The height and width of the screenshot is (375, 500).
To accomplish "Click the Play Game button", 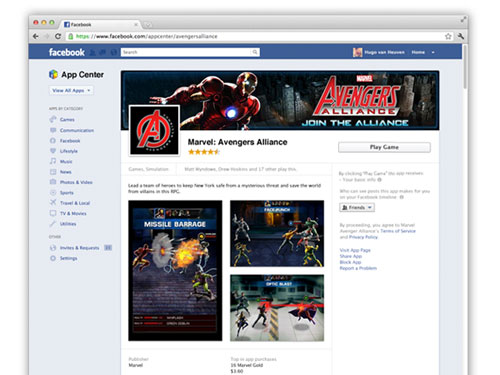I will point(384,147).
